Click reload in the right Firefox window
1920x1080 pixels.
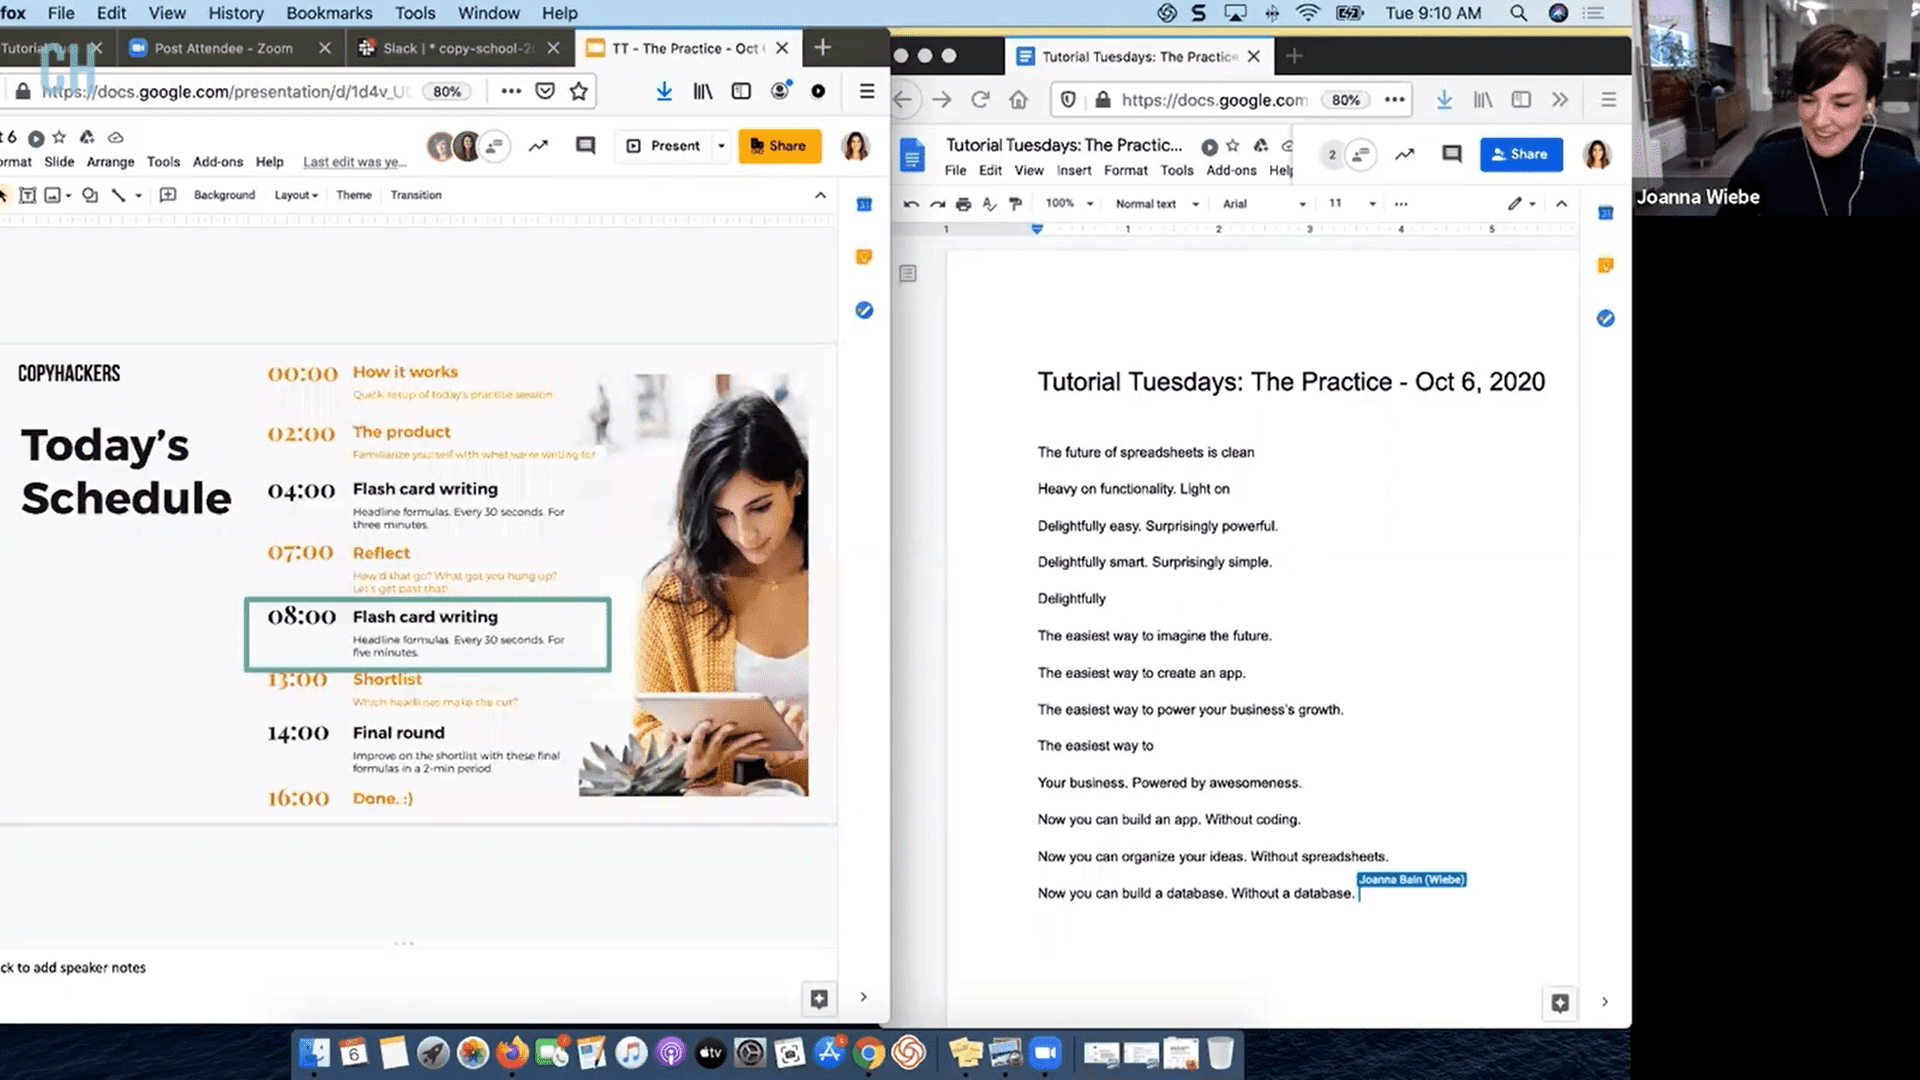(x=980, y=100)
